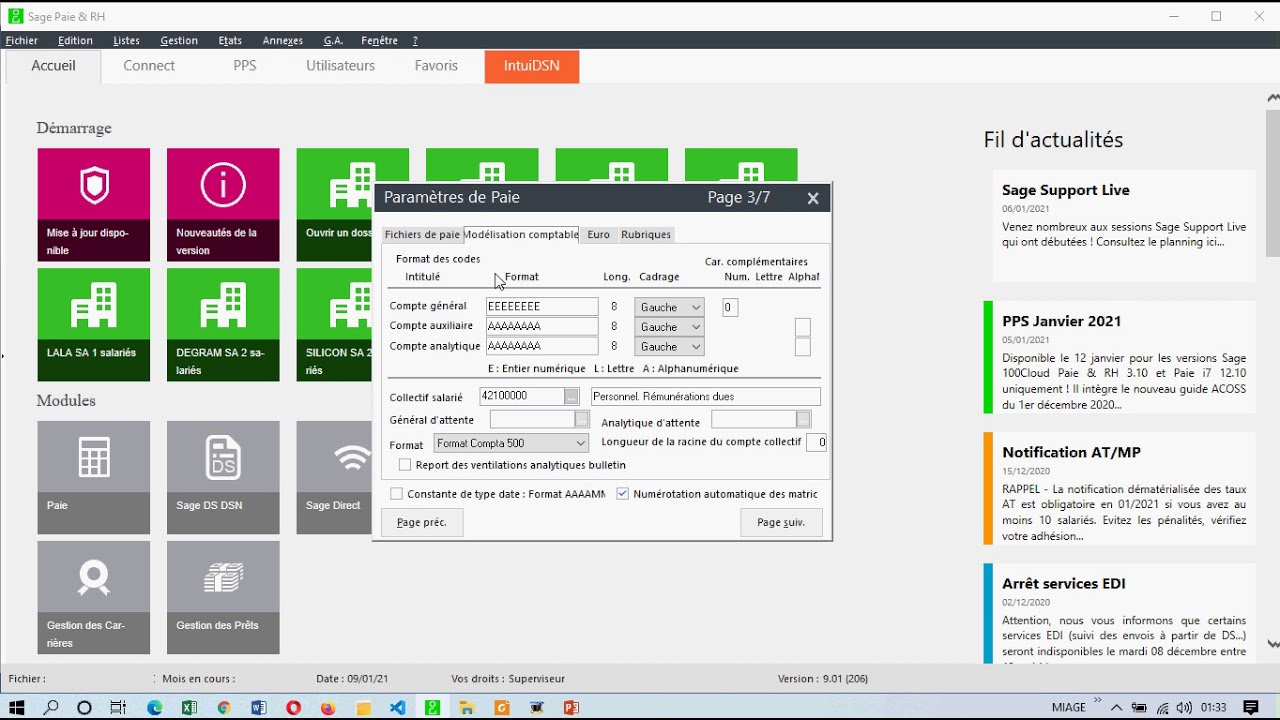Switch to the IntuiDSN tab

click(x=532, y=66)
